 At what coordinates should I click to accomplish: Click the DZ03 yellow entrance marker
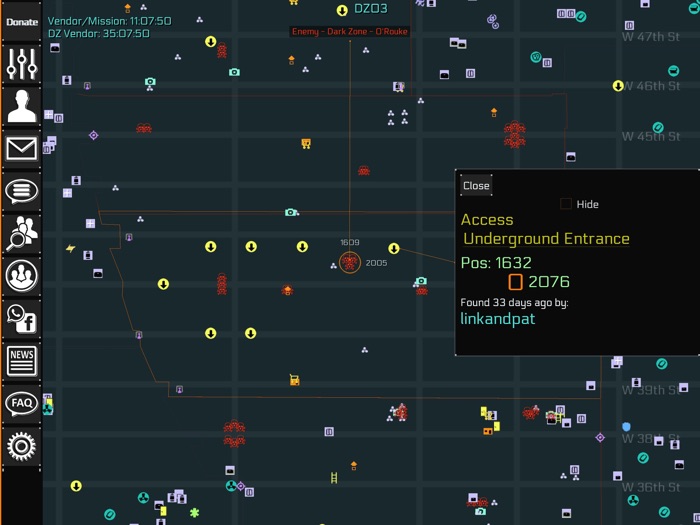click(342, 10)
